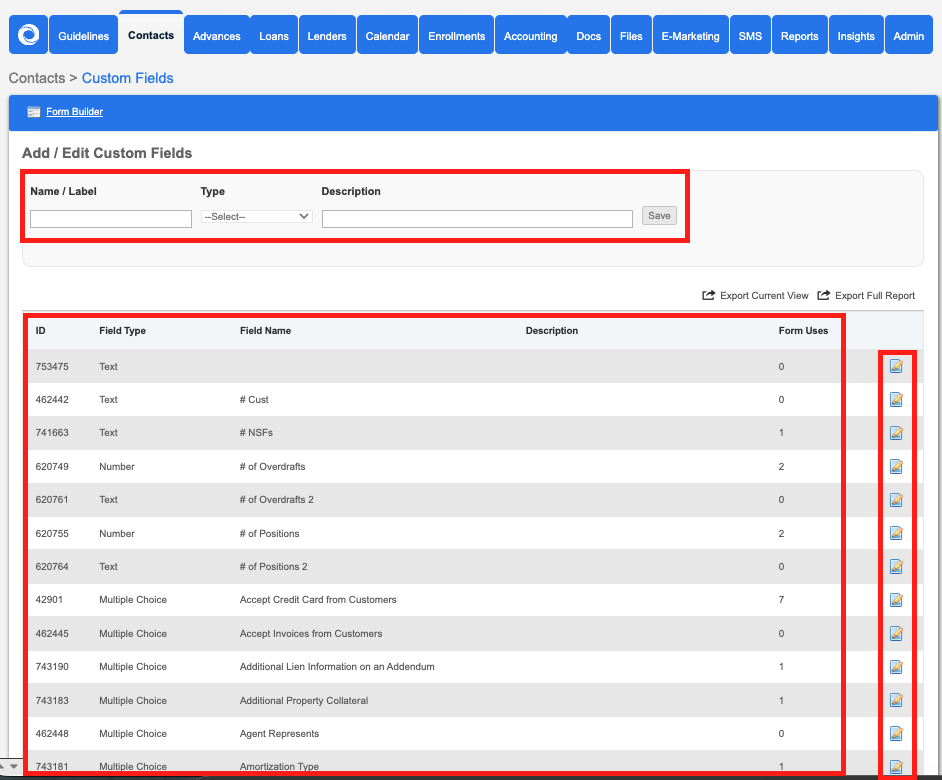
Task: Click the ID cell 743190
Action: coord(52,666)
